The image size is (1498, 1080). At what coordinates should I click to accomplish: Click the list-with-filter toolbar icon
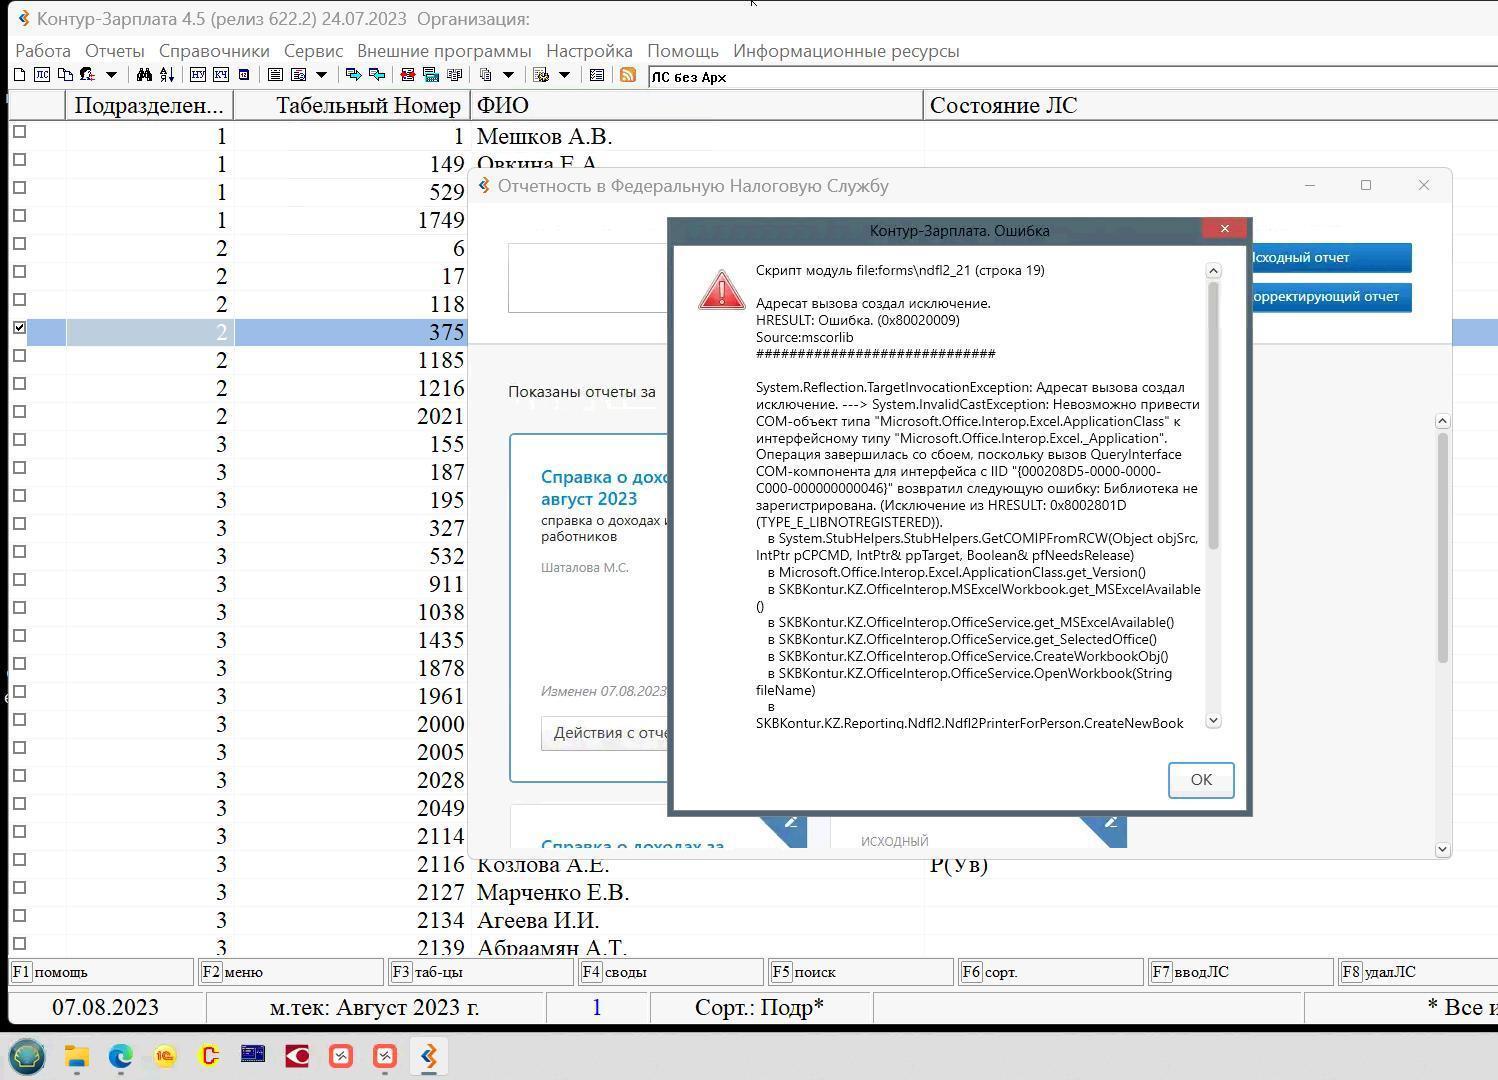point(298,75)
